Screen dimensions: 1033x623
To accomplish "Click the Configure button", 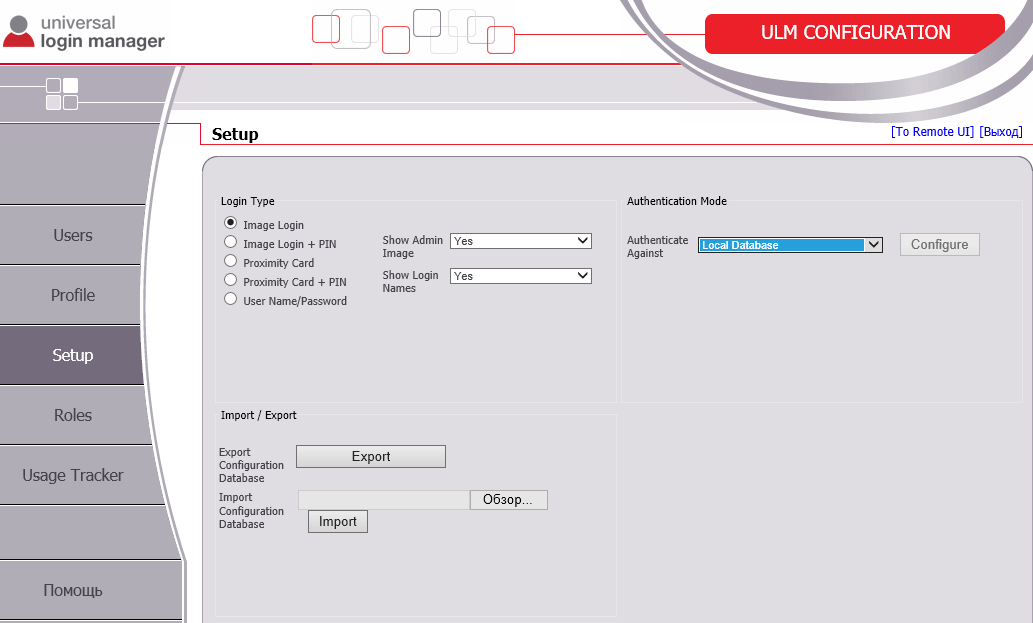I will [x=939, y=244].
